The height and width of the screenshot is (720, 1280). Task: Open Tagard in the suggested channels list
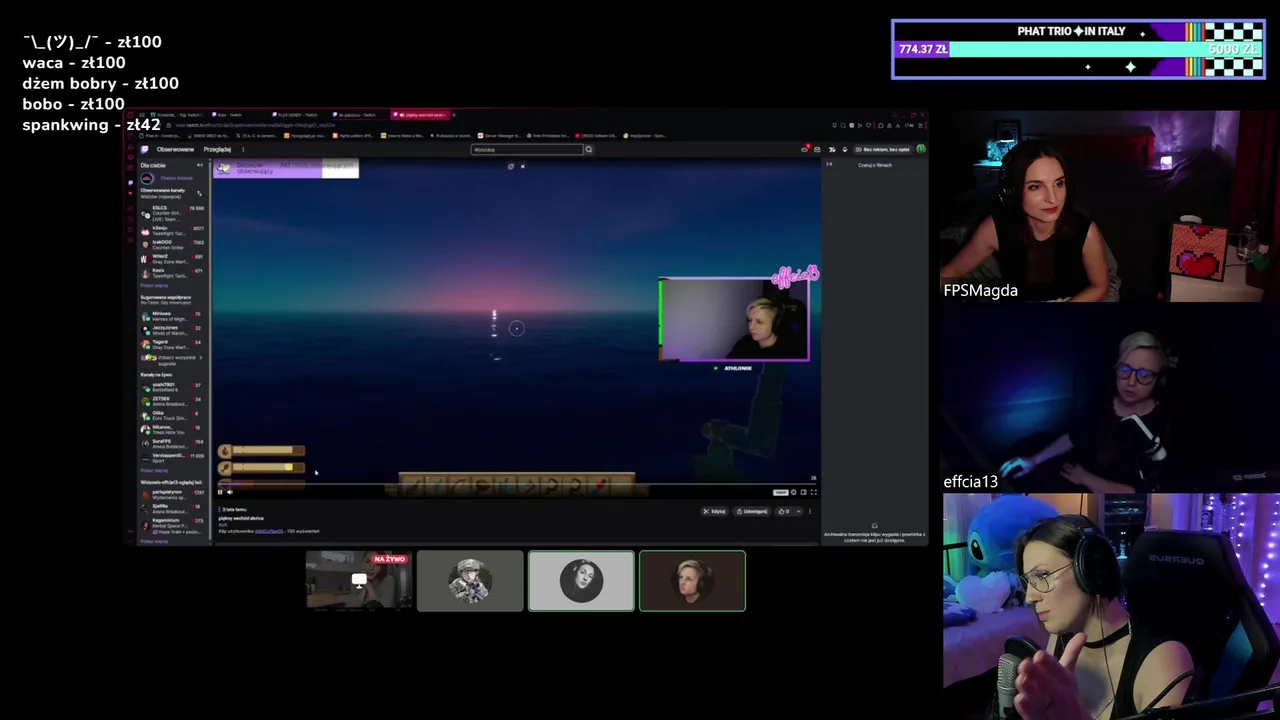tap(172, 345)
